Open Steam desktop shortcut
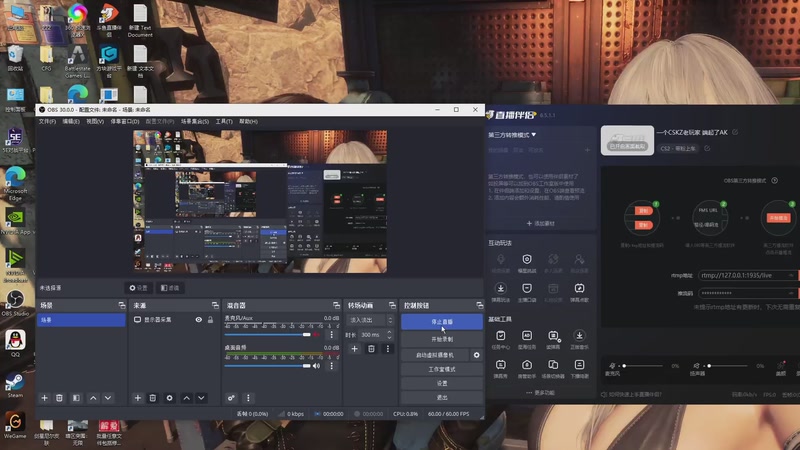 coord(15,386)
